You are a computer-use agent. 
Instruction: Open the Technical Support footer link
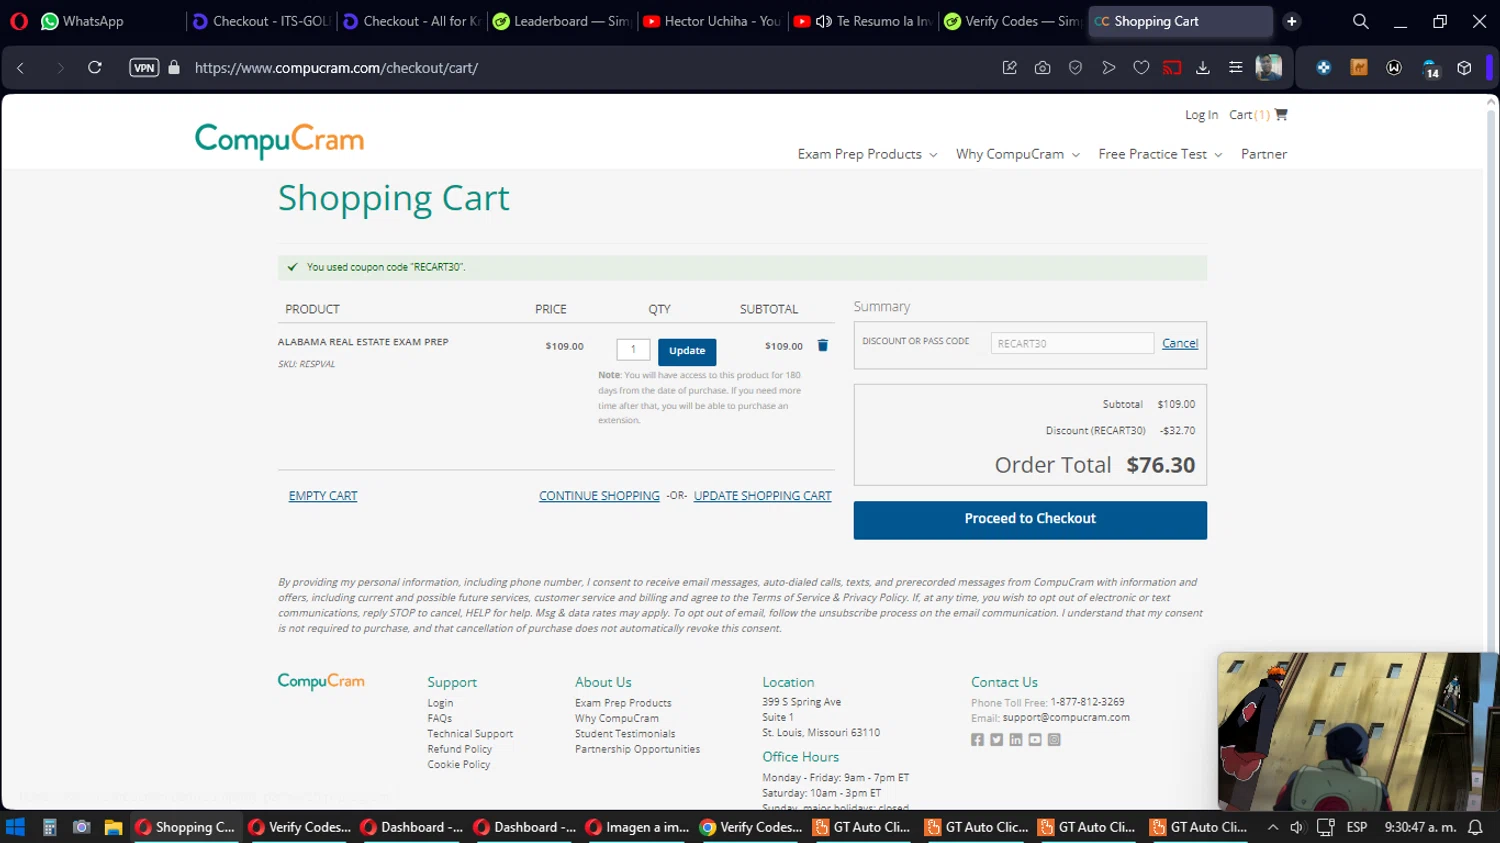pyautogui.click(x=470, y=734)
